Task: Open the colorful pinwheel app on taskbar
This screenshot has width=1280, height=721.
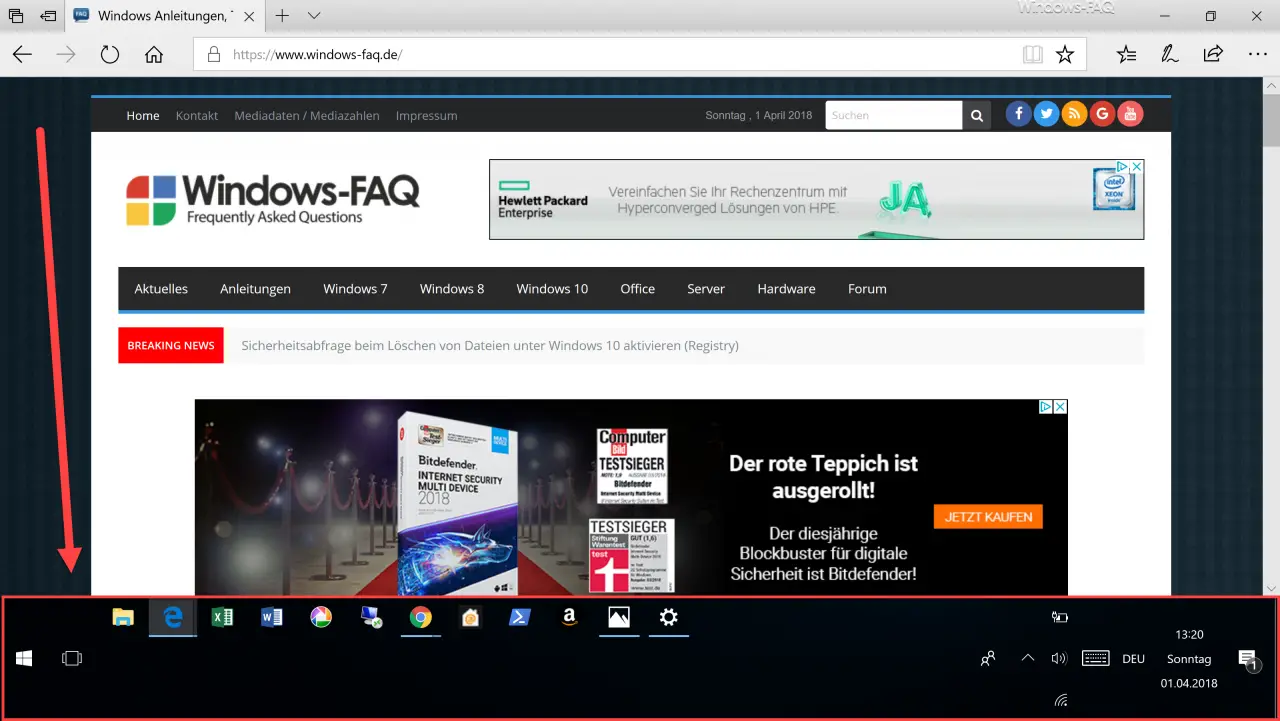Action: click(x=320, y=617)
